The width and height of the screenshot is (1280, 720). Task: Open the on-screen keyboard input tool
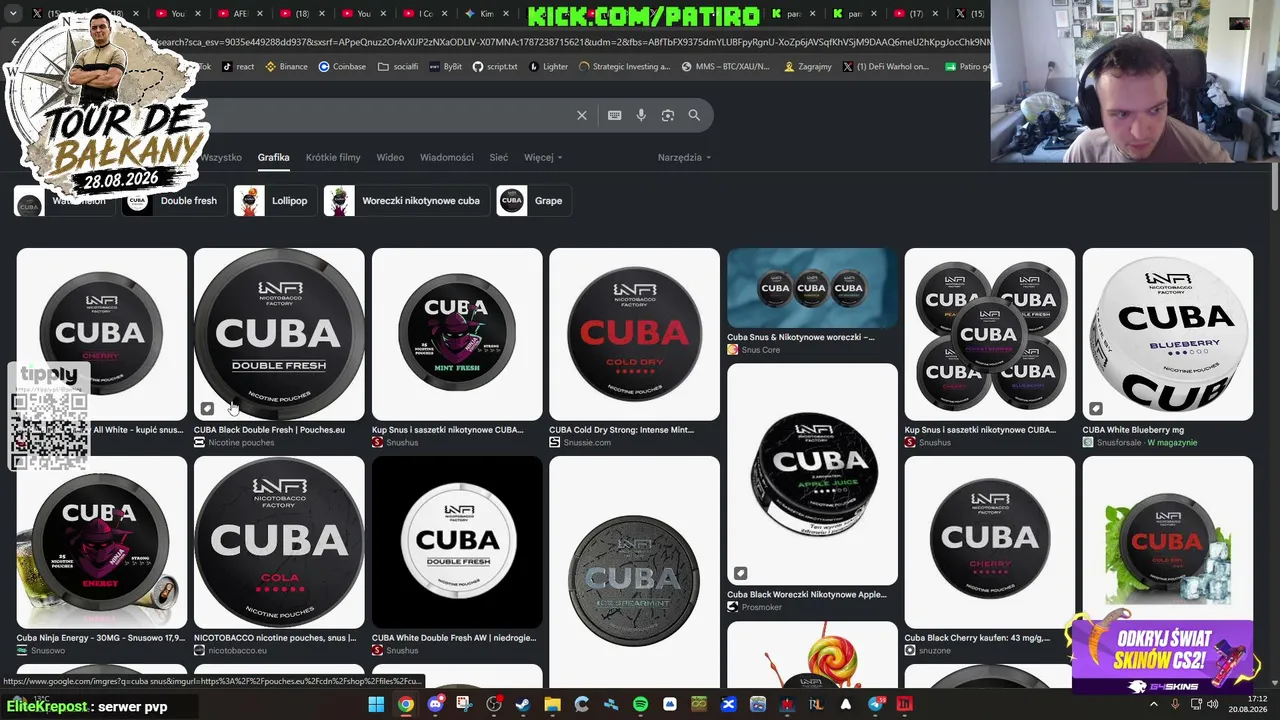(615, 115)
